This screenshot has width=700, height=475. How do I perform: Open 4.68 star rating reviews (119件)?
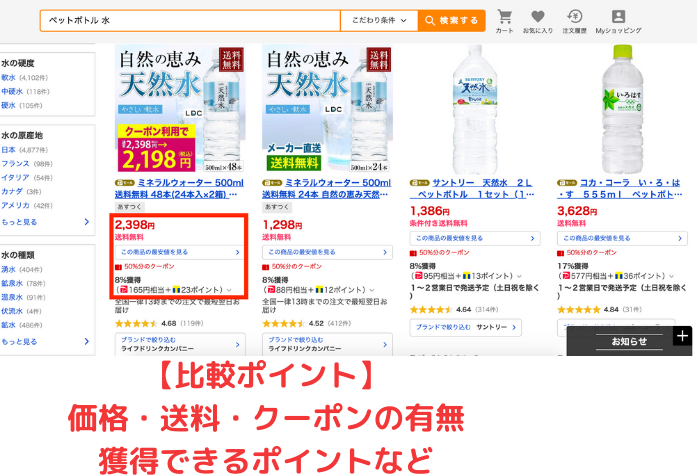pyautogui.click(x=159, y=323)
